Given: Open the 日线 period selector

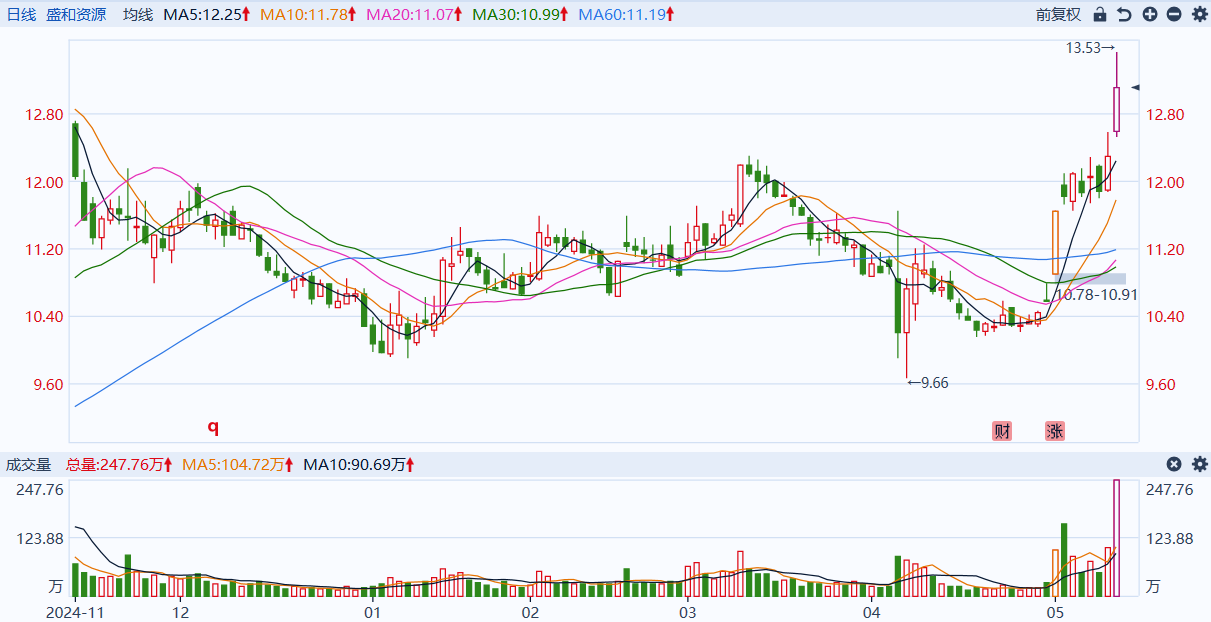Looking at the screenshot, I should (x=21, y=15).
